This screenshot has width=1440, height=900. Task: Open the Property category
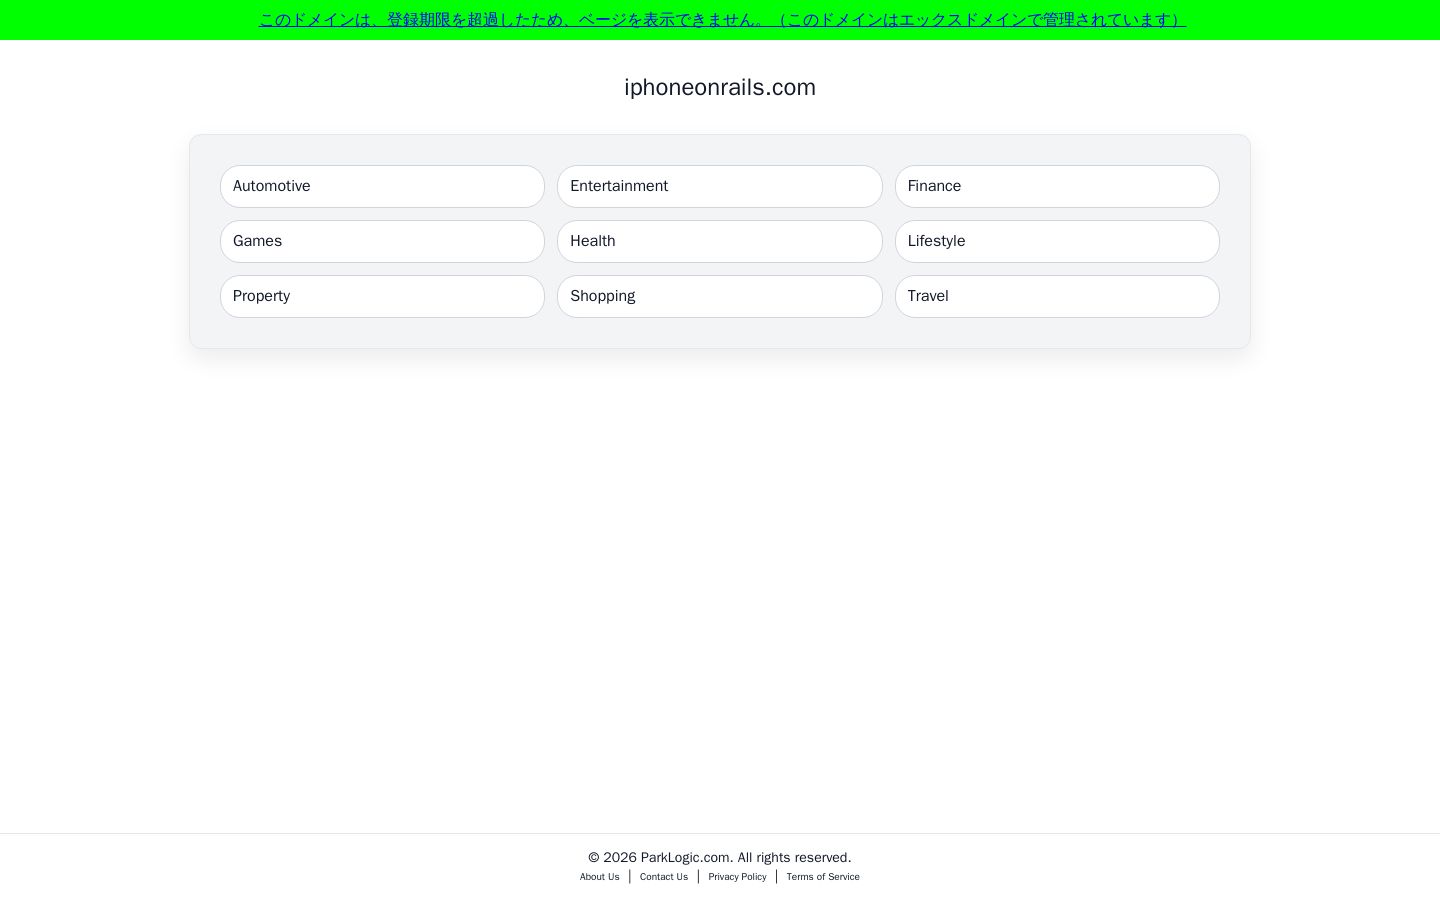tap(382, 296)
